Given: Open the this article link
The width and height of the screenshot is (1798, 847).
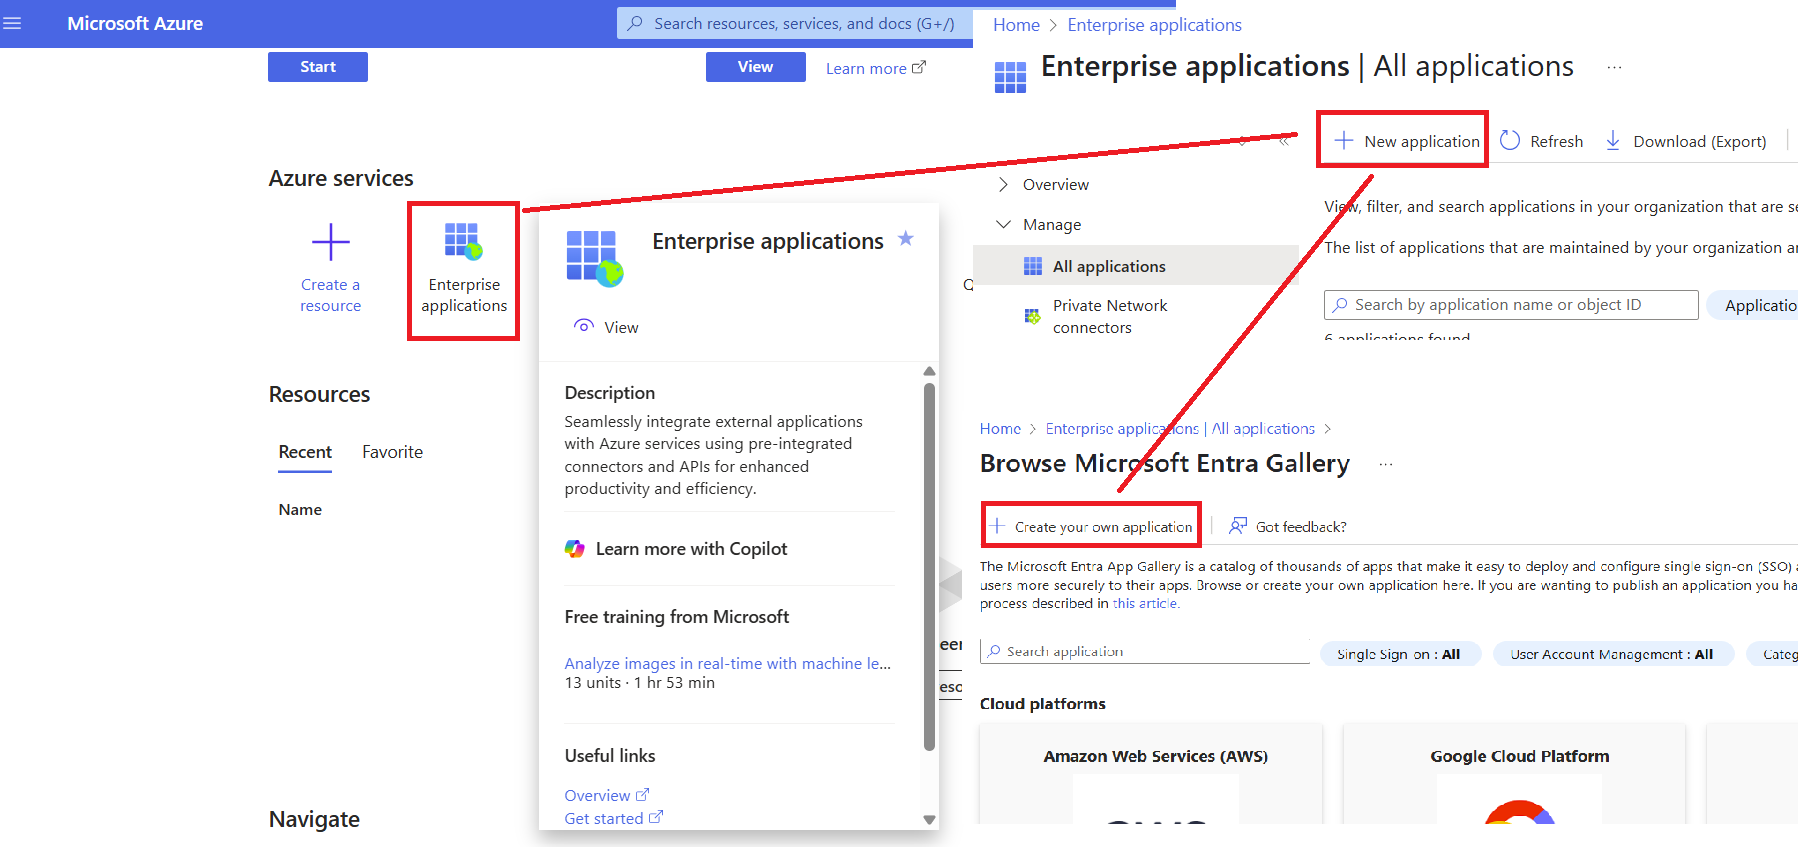Looking at the screenshot, I should click(1146, 604).
